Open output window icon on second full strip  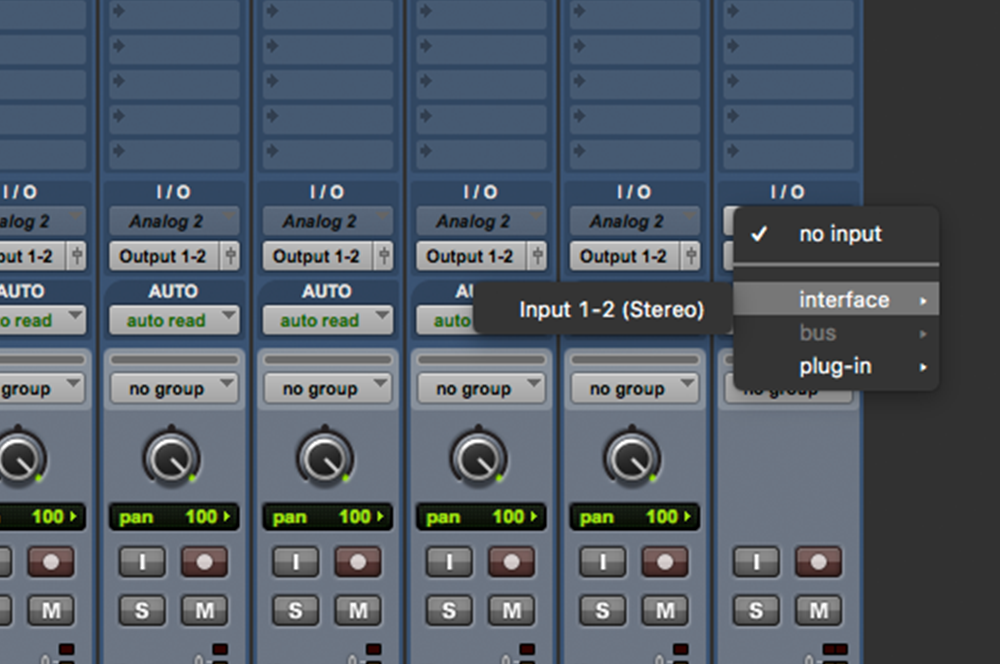coord(384,256)
